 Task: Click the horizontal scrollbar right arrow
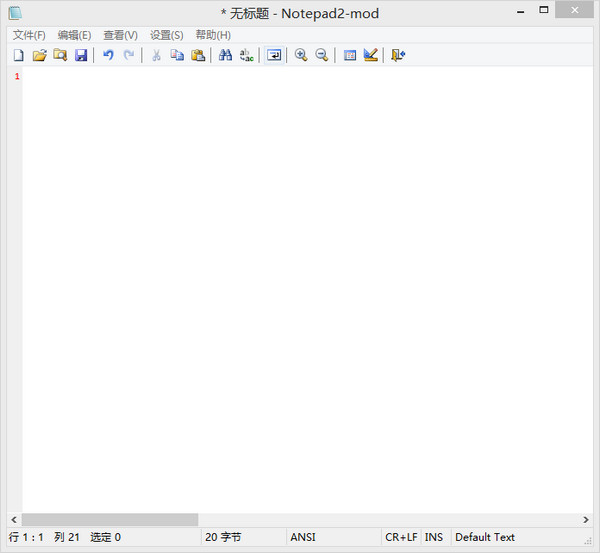pos(586,520)
